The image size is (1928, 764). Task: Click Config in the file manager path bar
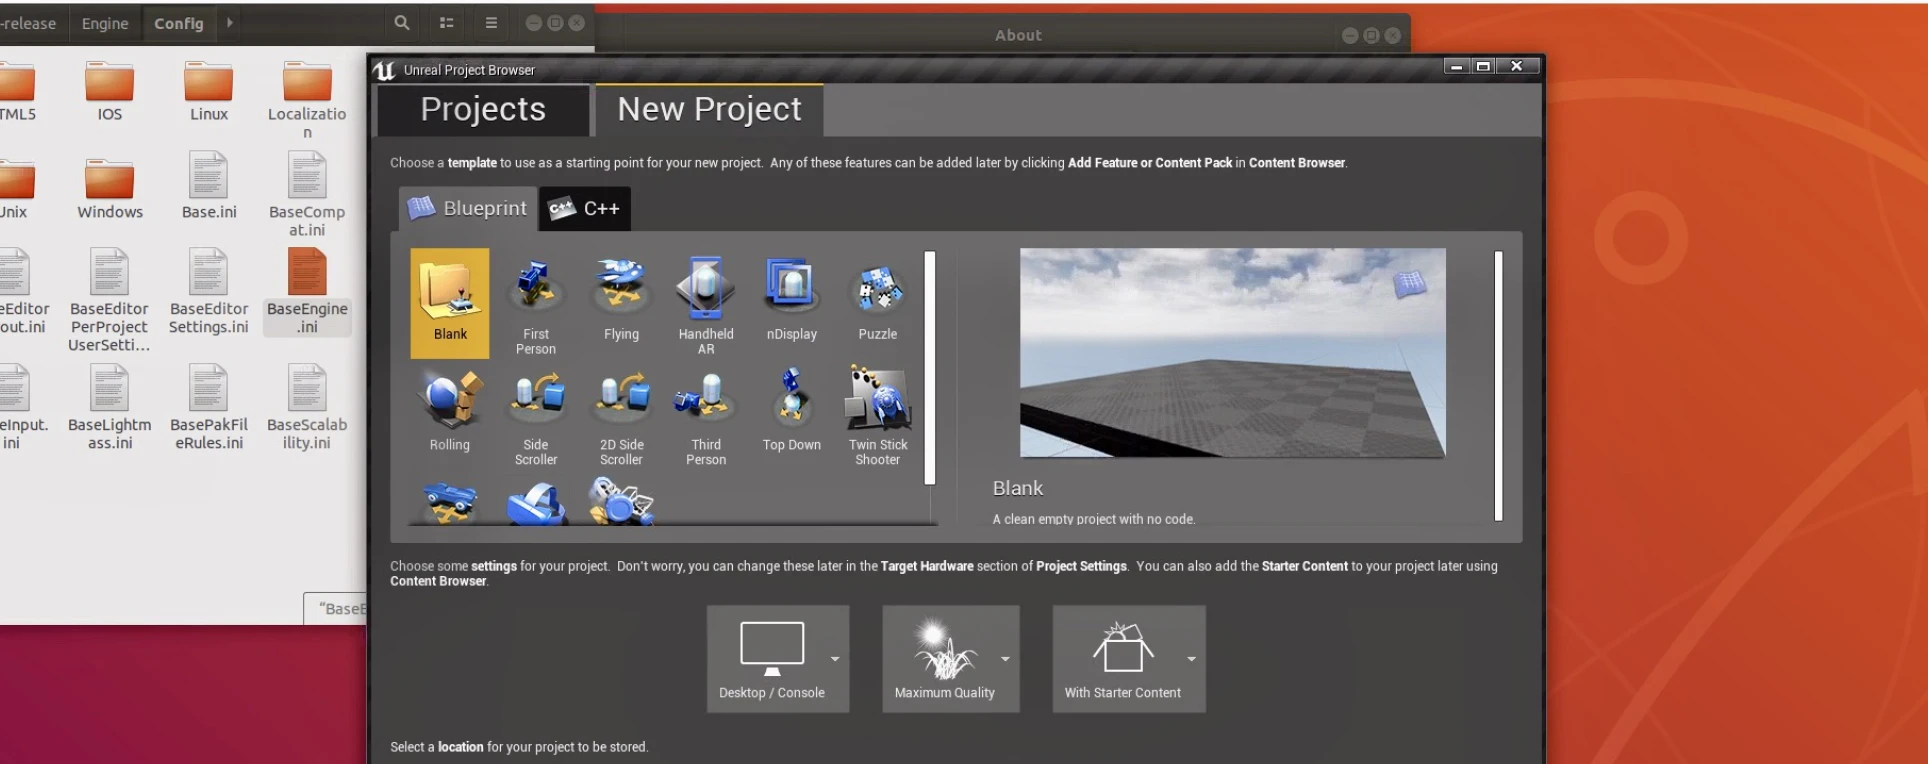pos(179,23)
